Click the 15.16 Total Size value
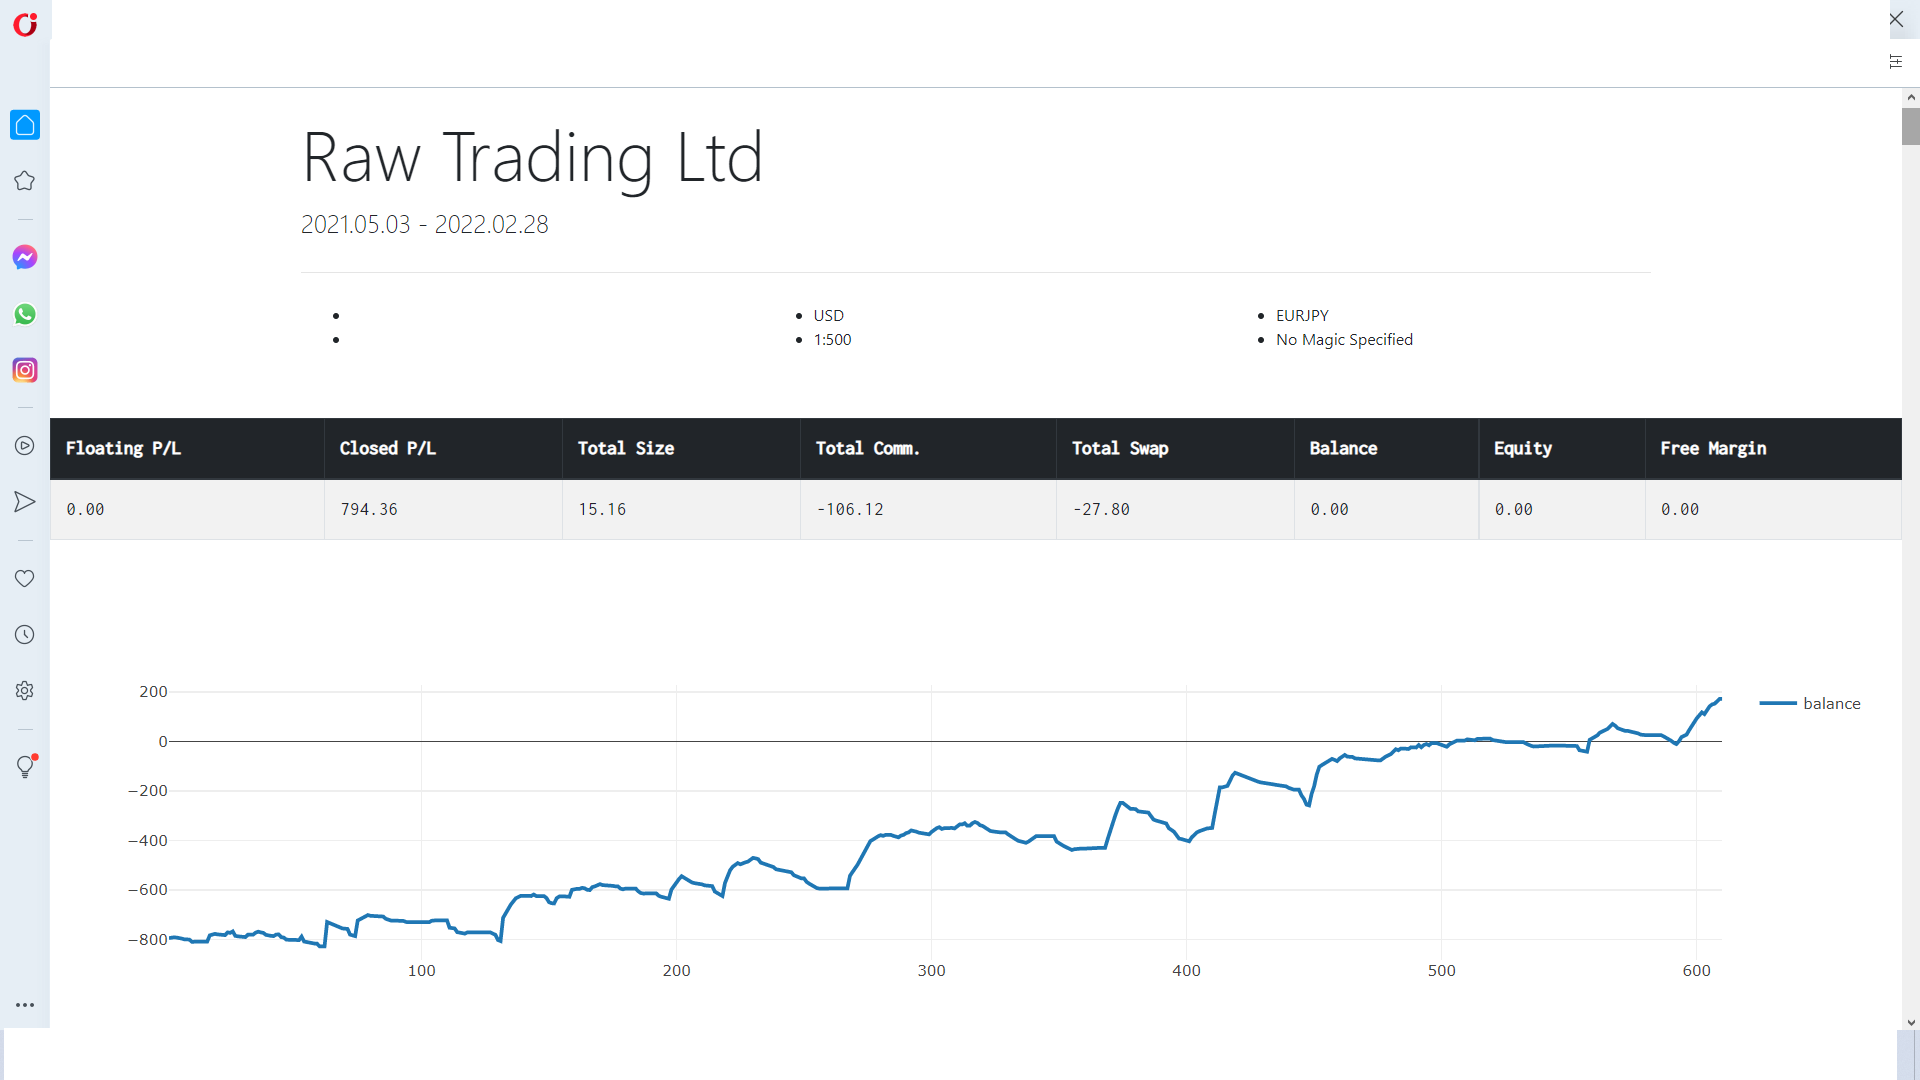The height and width of the screenshot is (1080, 1920). (x=602, y=509)
